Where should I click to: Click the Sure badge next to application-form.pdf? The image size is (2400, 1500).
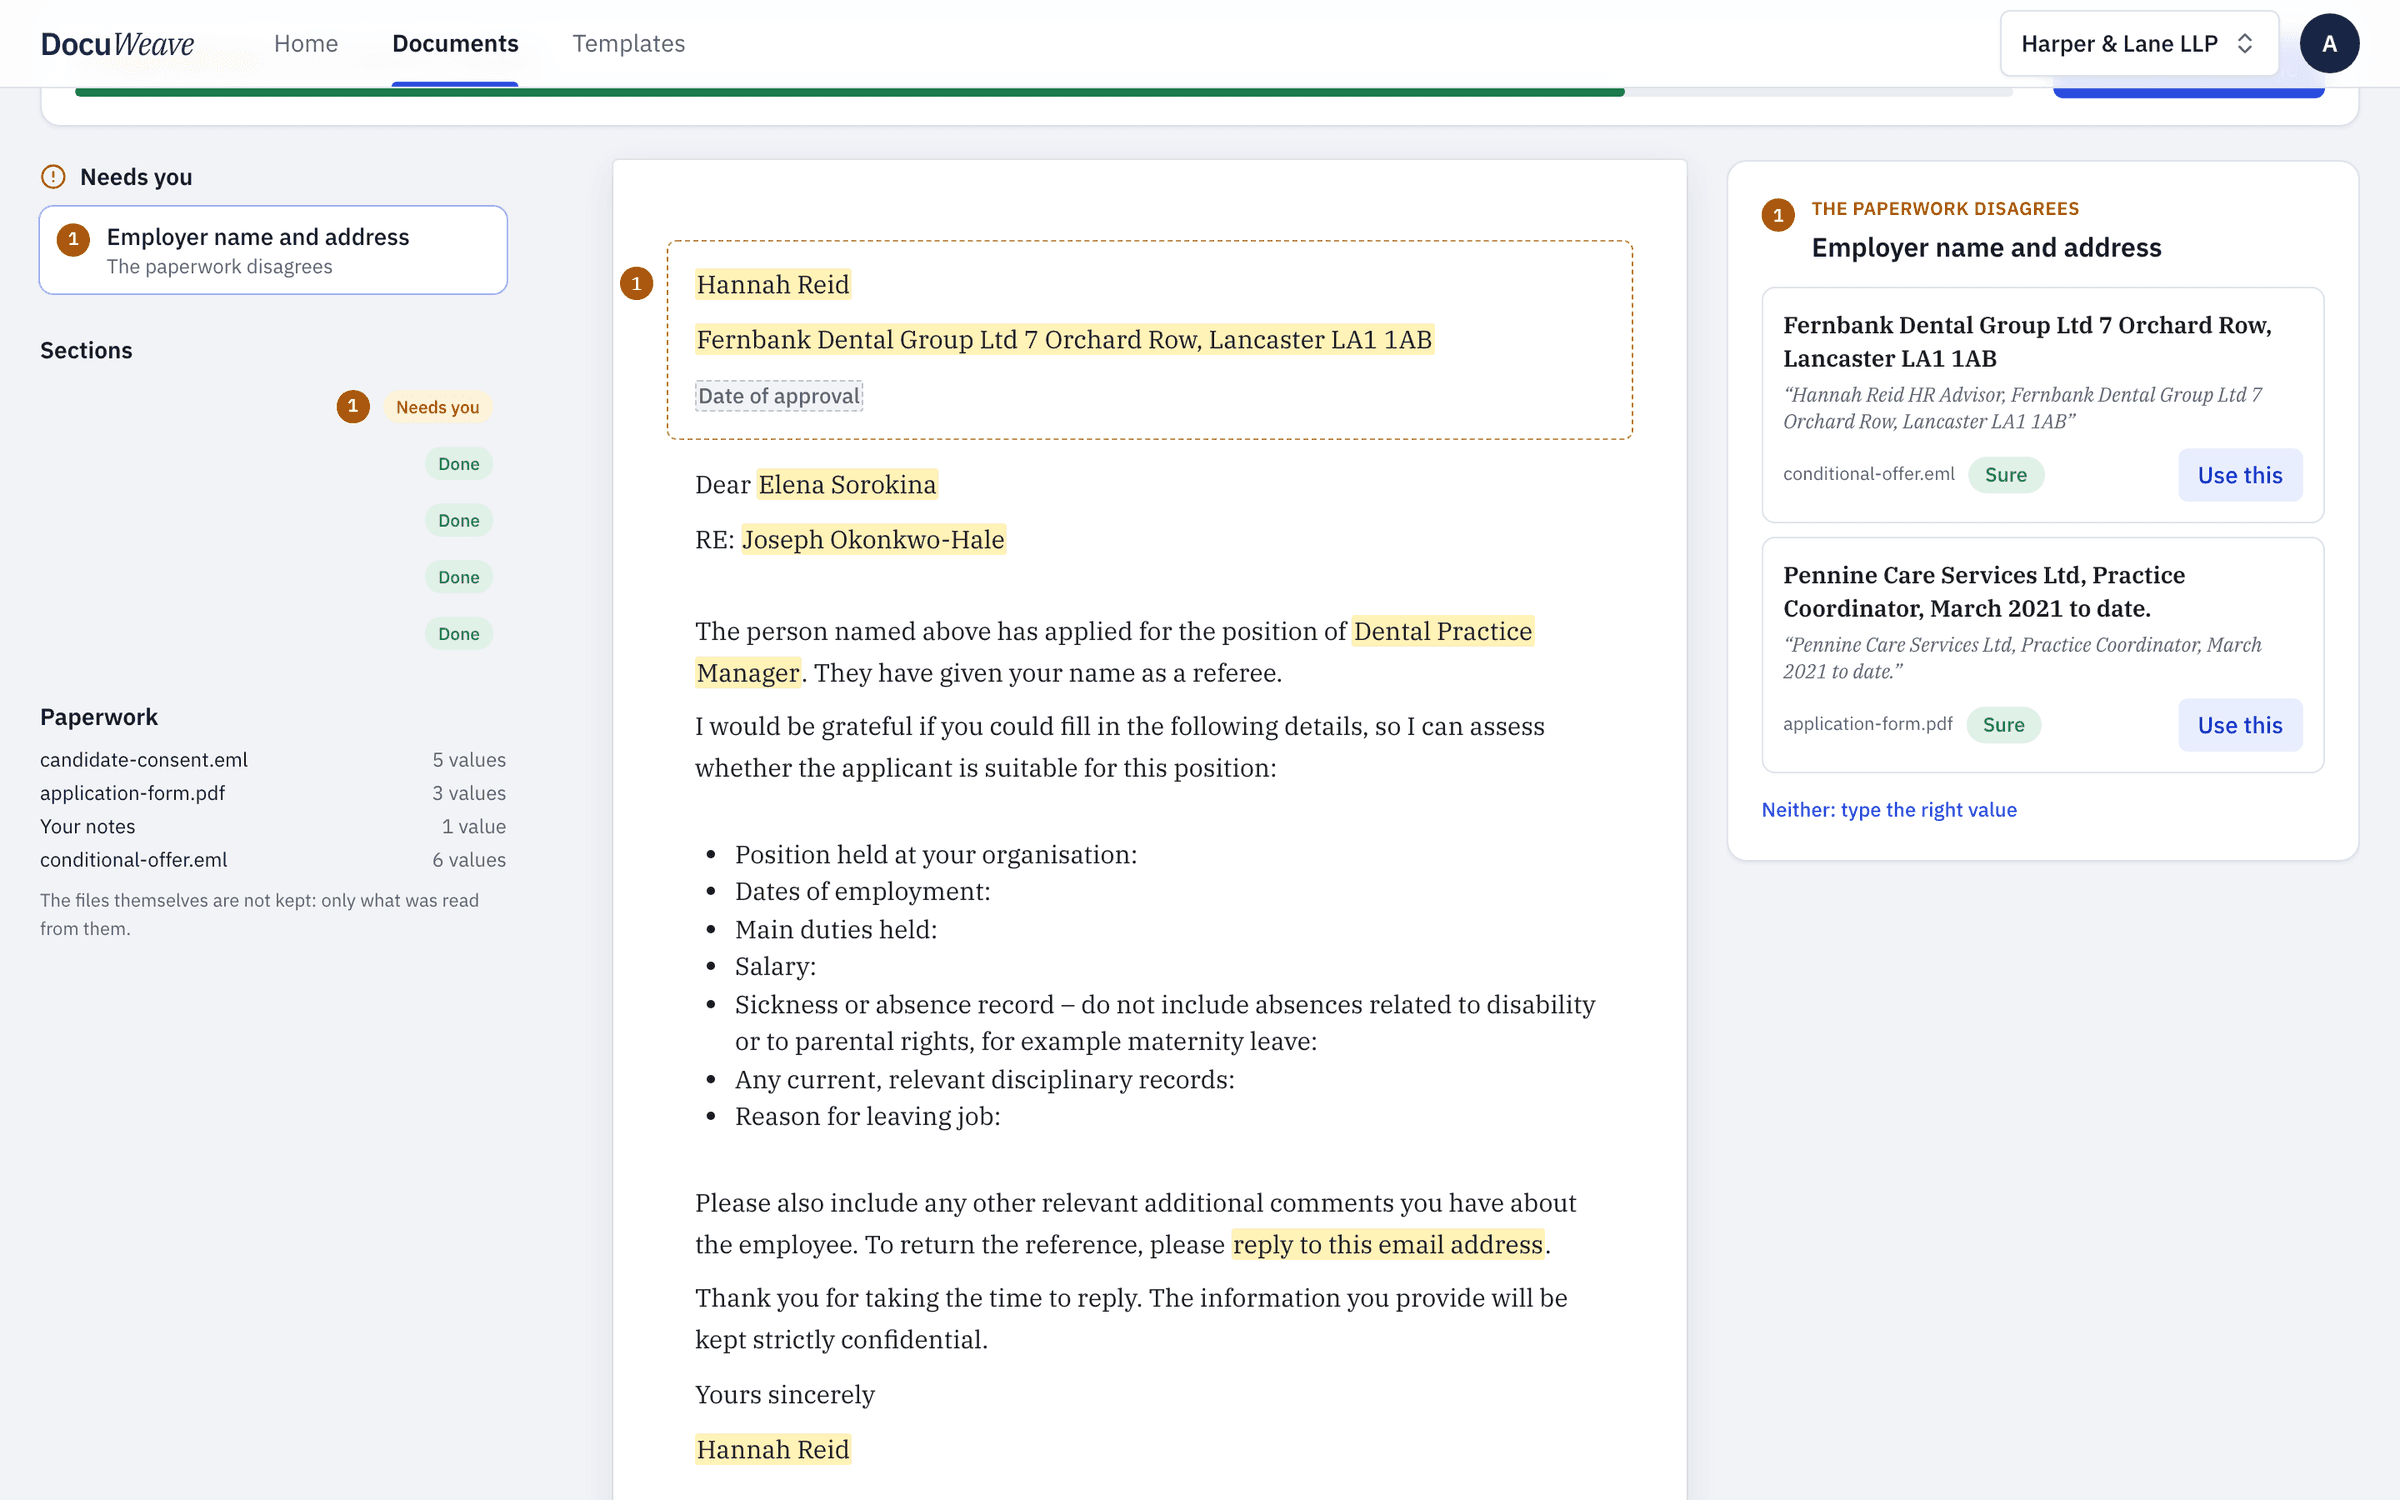[x=2004, y=725]
